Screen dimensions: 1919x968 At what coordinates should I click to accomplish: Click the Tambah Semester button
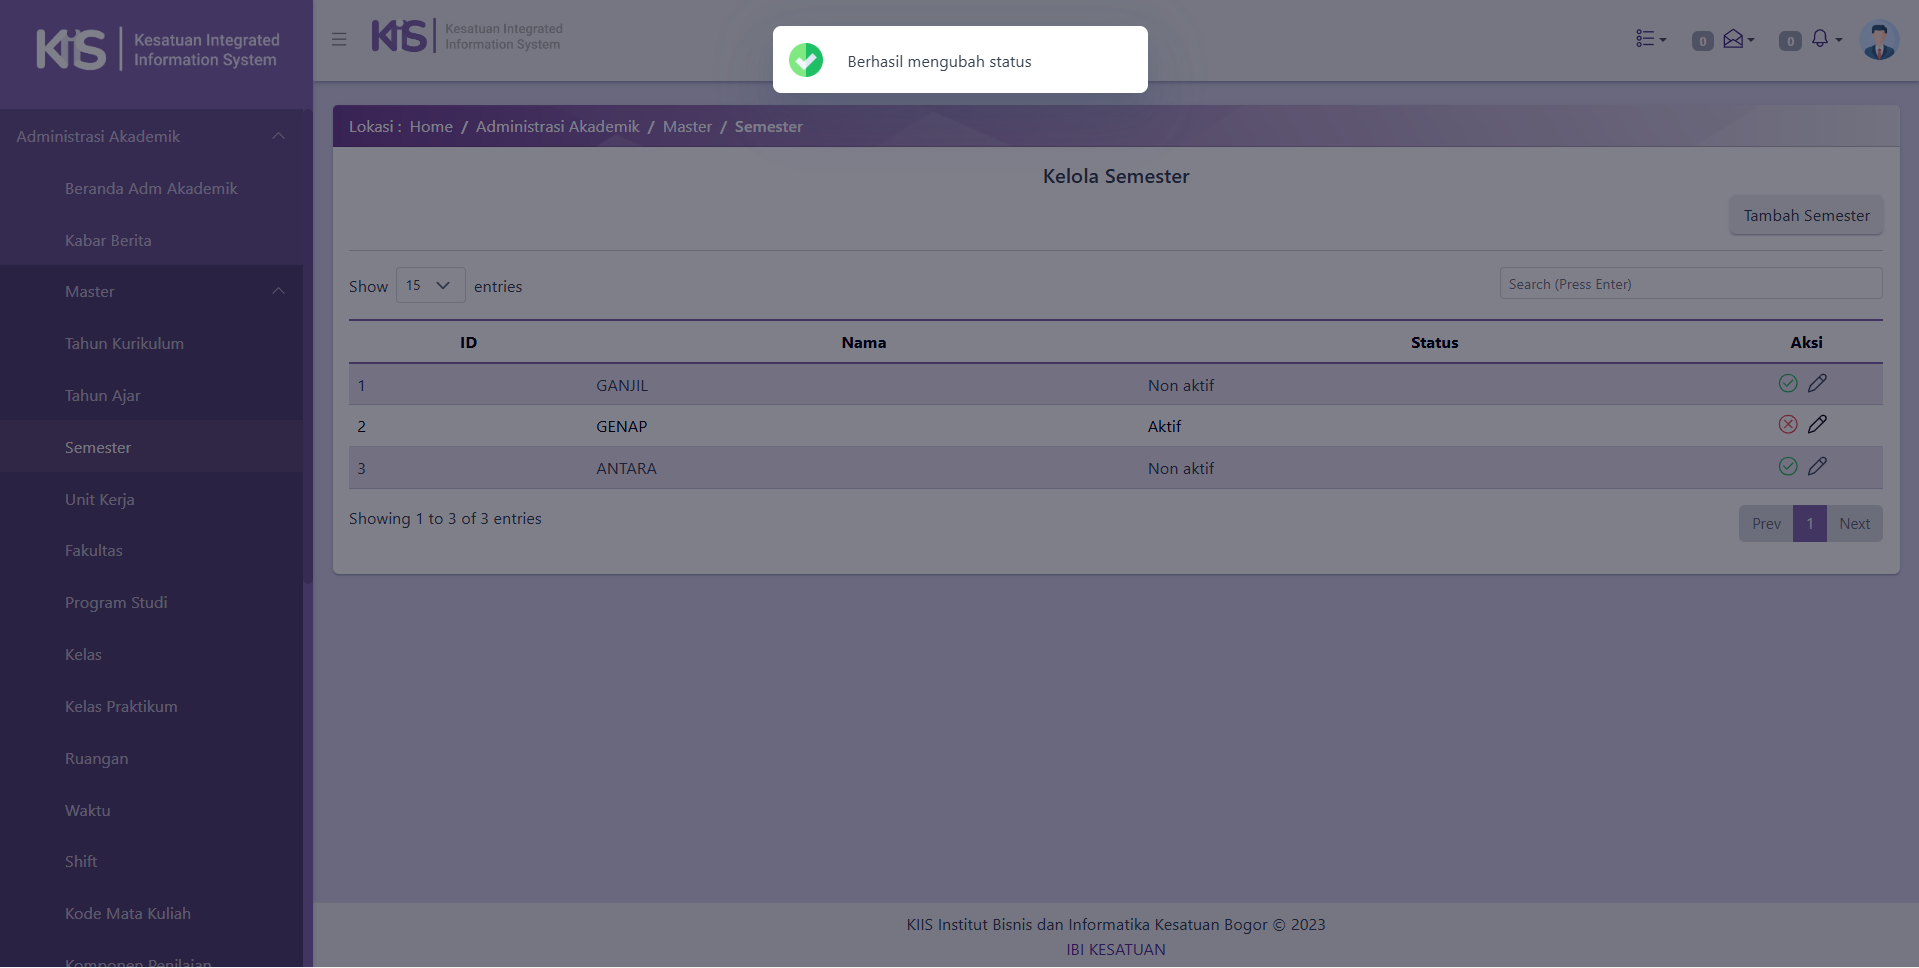pos(1806,216)
